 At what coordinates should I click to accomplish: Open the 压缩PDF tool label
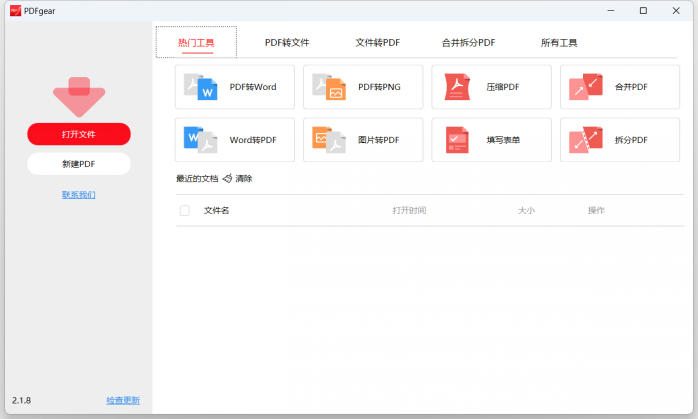[x=503, y=87]
